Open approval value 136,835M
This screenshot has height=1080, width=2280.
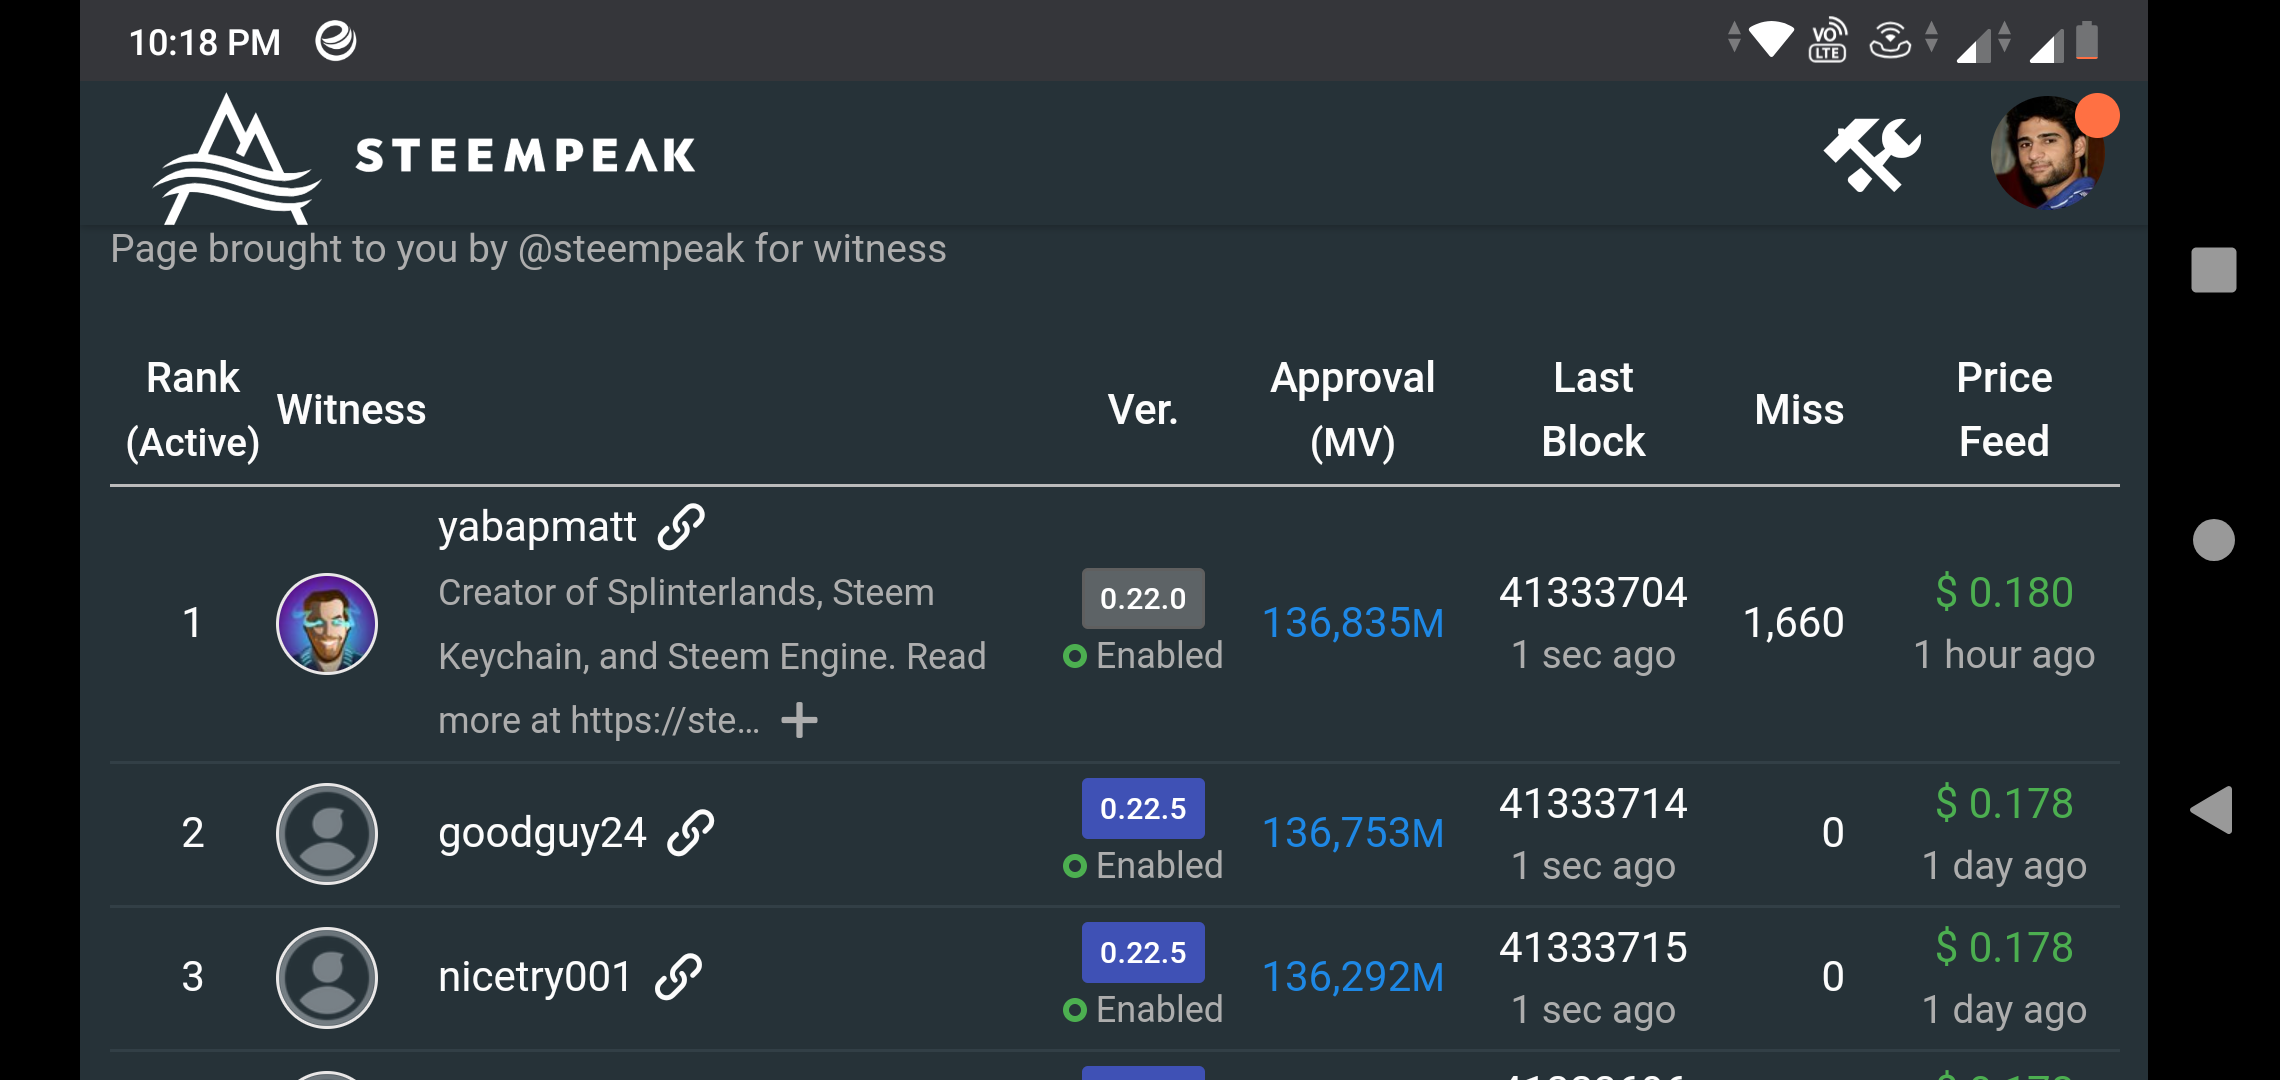click(x=1353, y=623)
